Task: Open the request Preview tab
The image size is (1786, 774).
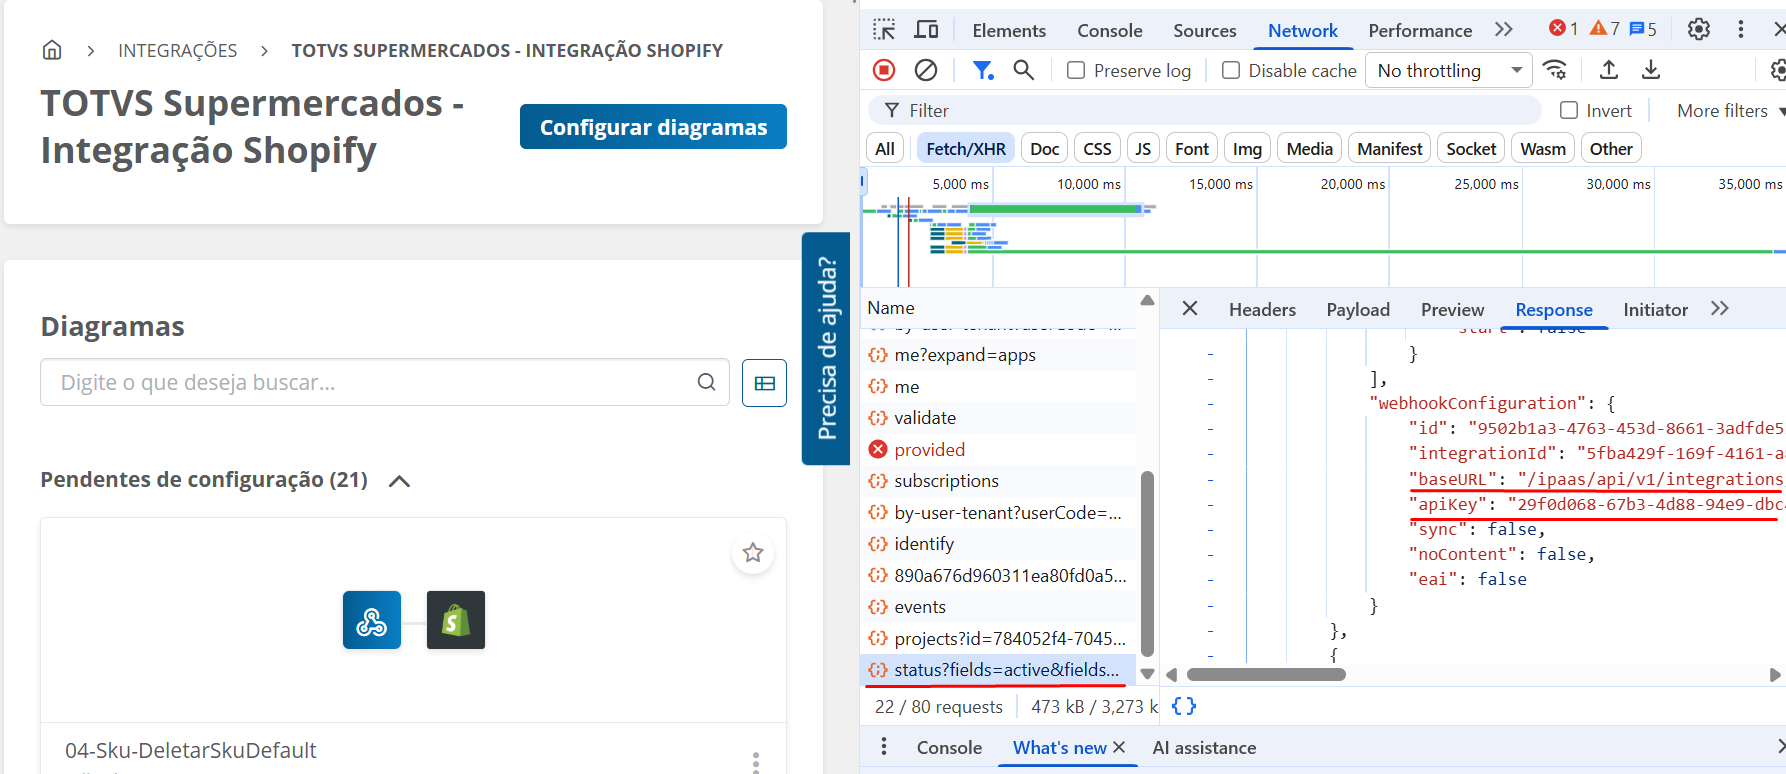Action: [x=1452, y=310]
